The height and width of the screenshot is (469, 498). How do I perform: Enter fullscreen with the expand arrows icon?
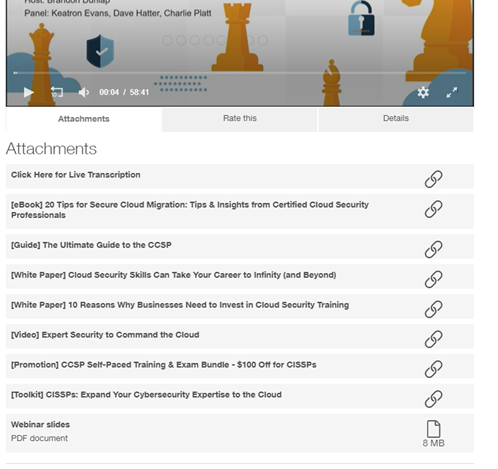(452, 92)
